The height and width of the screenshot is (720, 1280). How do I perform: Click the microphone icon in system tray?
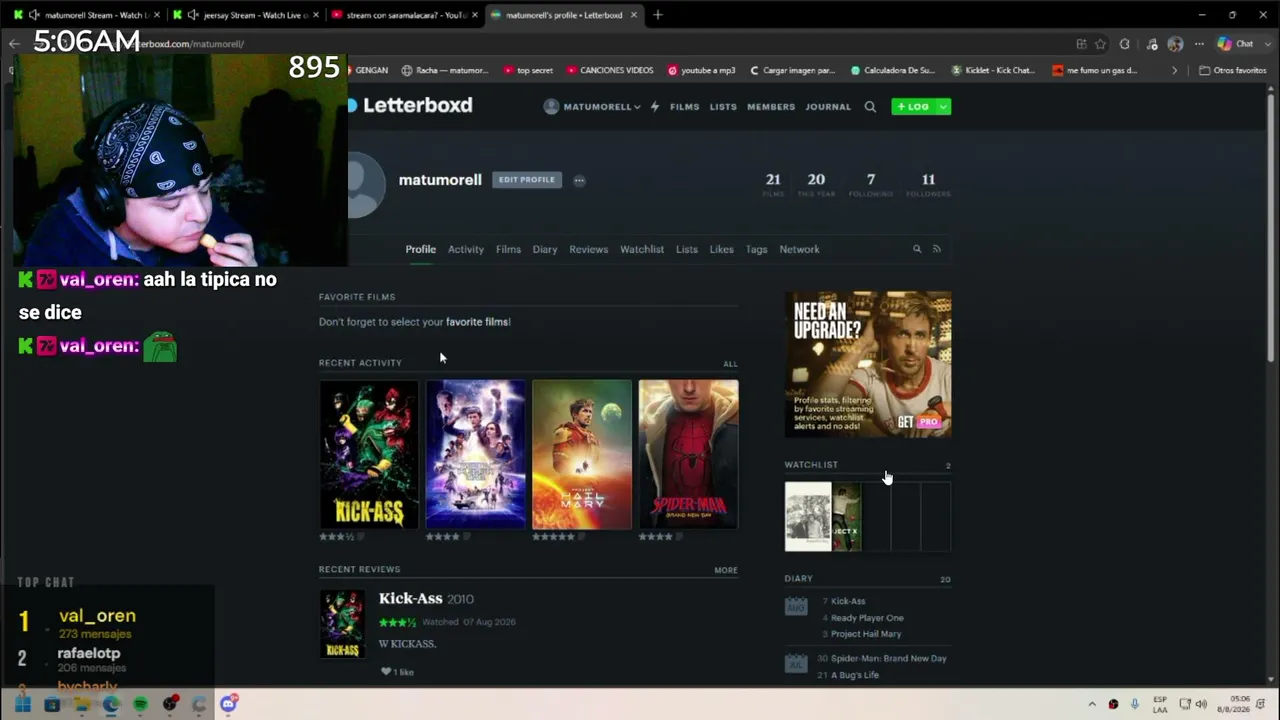coord(1135,704)
